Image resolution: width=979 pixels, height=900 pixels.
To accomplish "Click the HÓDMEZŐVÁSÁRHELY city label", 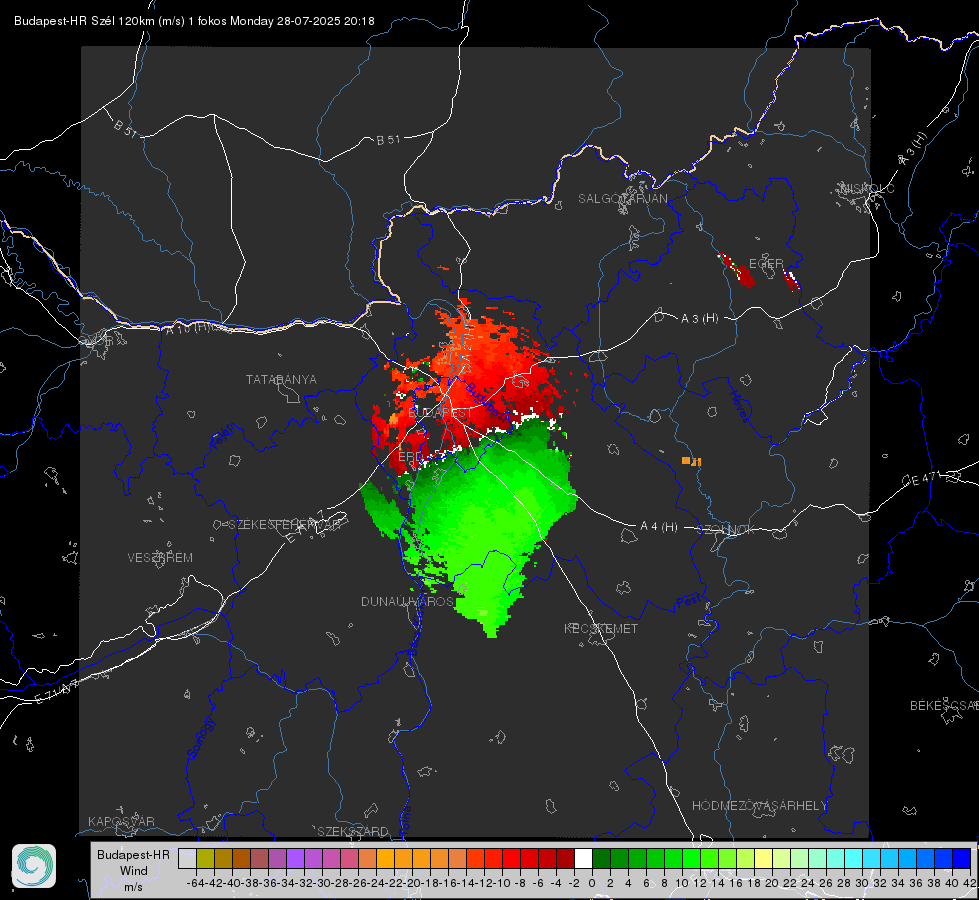I will [x=759, y=806].
